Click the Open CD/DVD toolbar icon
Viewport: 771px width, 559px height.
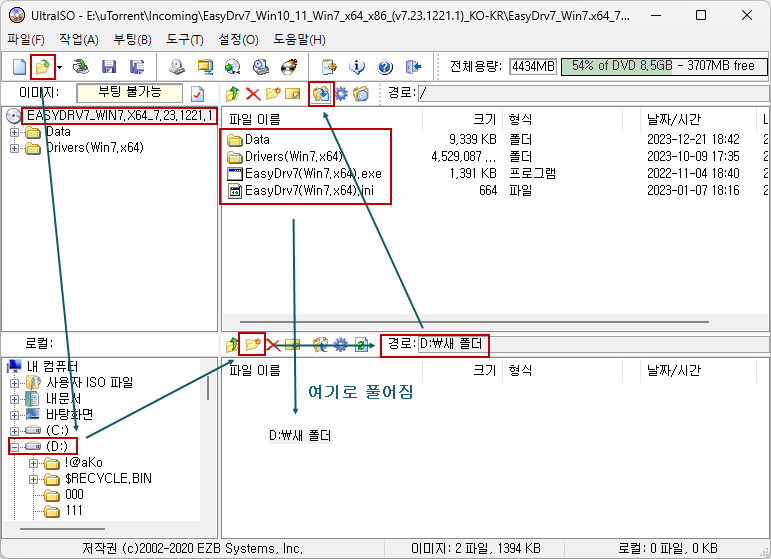point(81,66)
